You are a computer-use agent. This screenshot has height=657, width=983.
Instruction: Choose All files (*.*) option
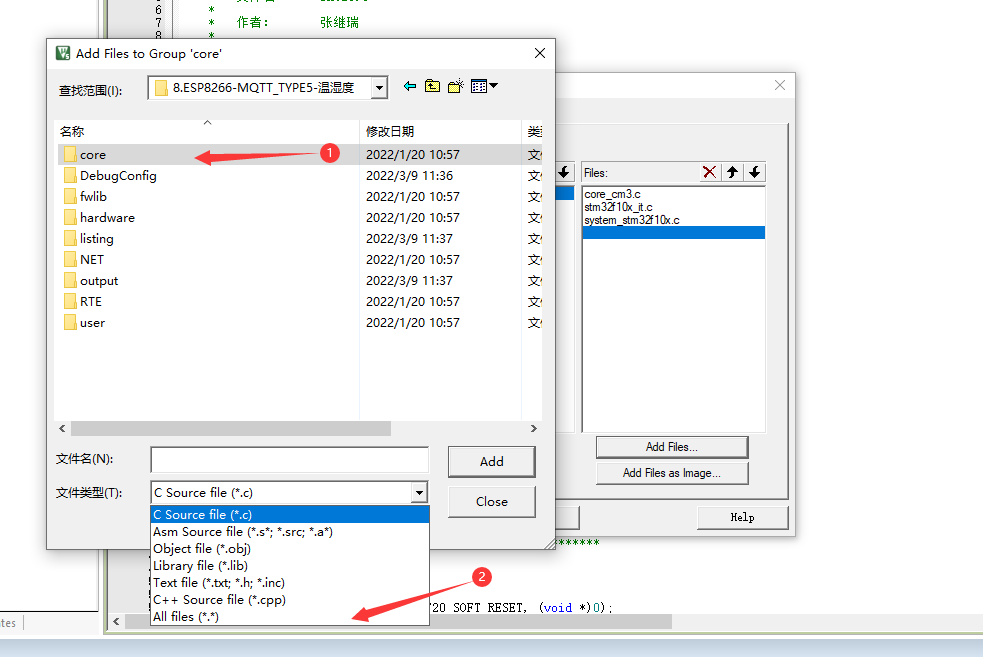pyautogui.click(x=290, y=616)
